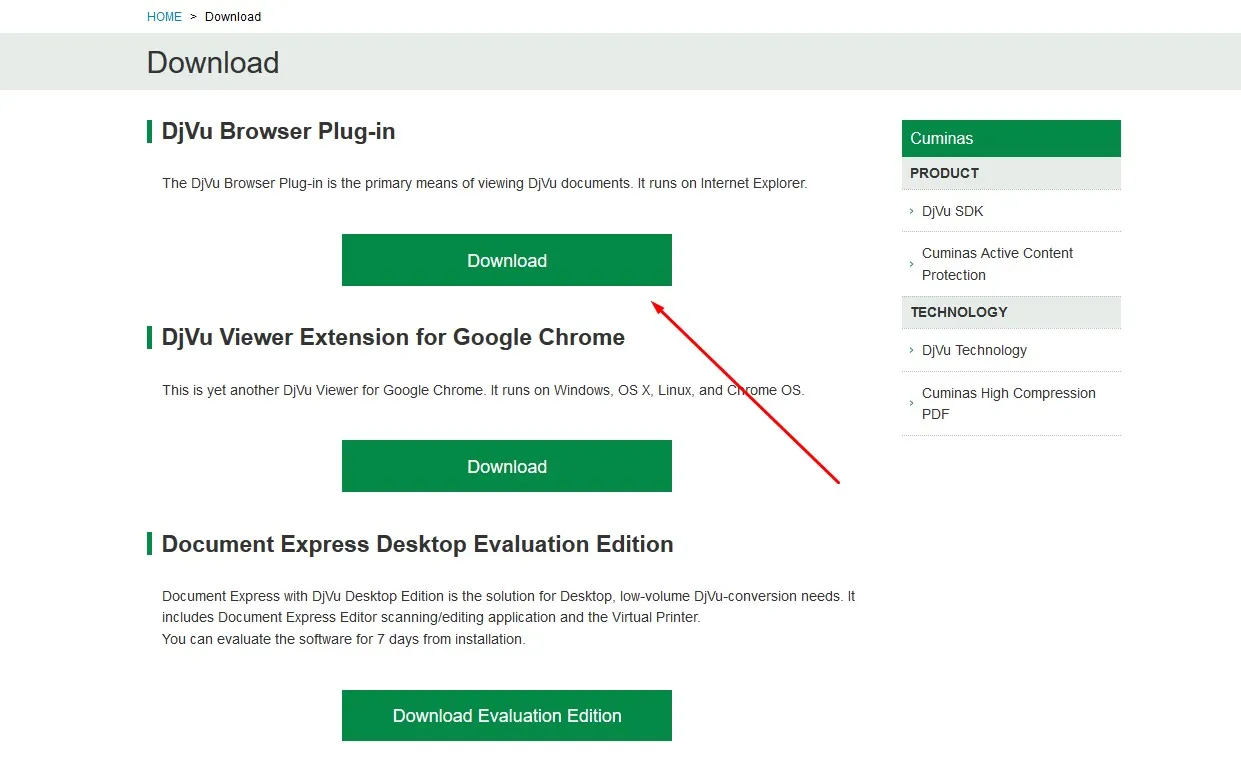
Task: Click chevron beside Cuminas Active Content Protection
Action: coord(912,264)
